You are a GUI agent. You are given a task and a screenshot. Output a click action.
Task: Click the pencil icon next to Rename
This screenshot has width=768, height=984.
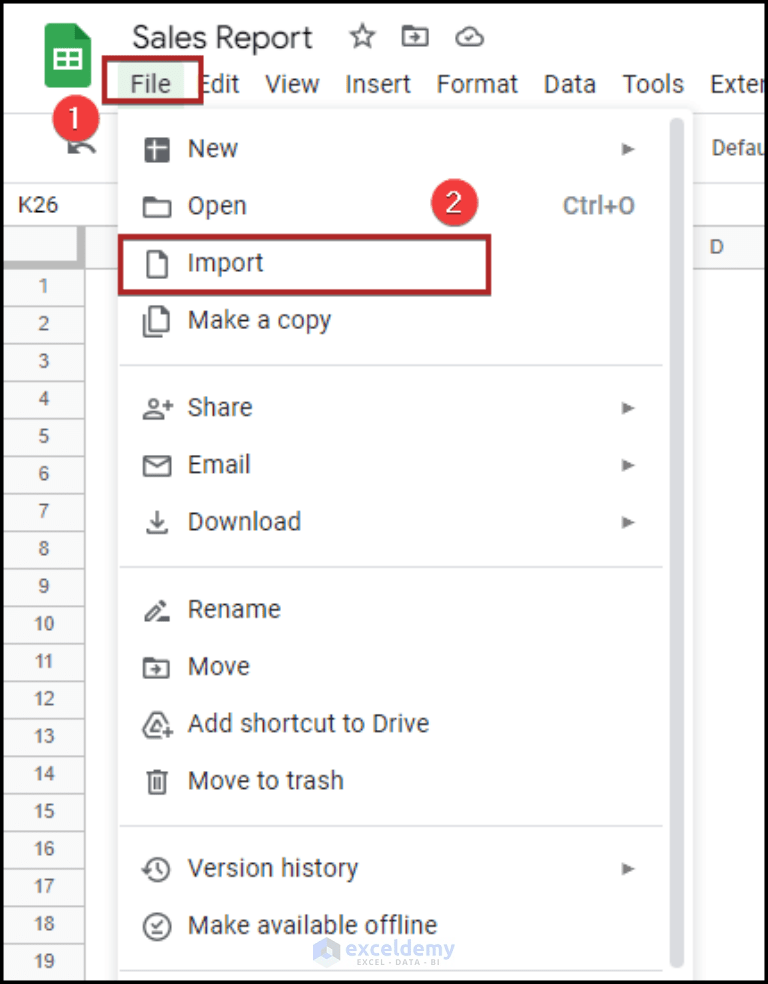(x=157, y=609)
